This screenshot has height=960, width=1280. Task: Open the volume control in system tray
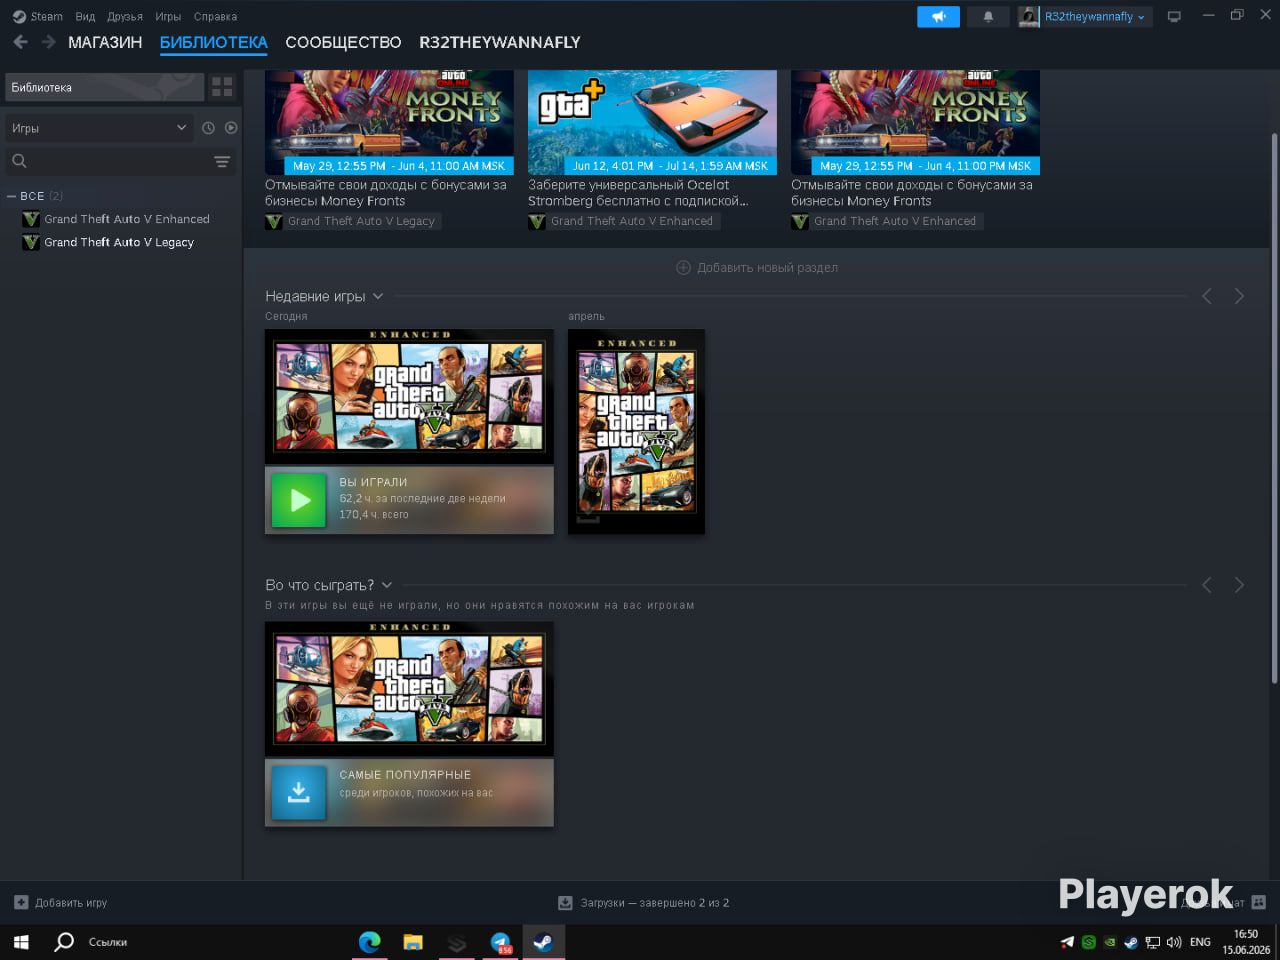pyautogui.click(x=1174, y=942)
